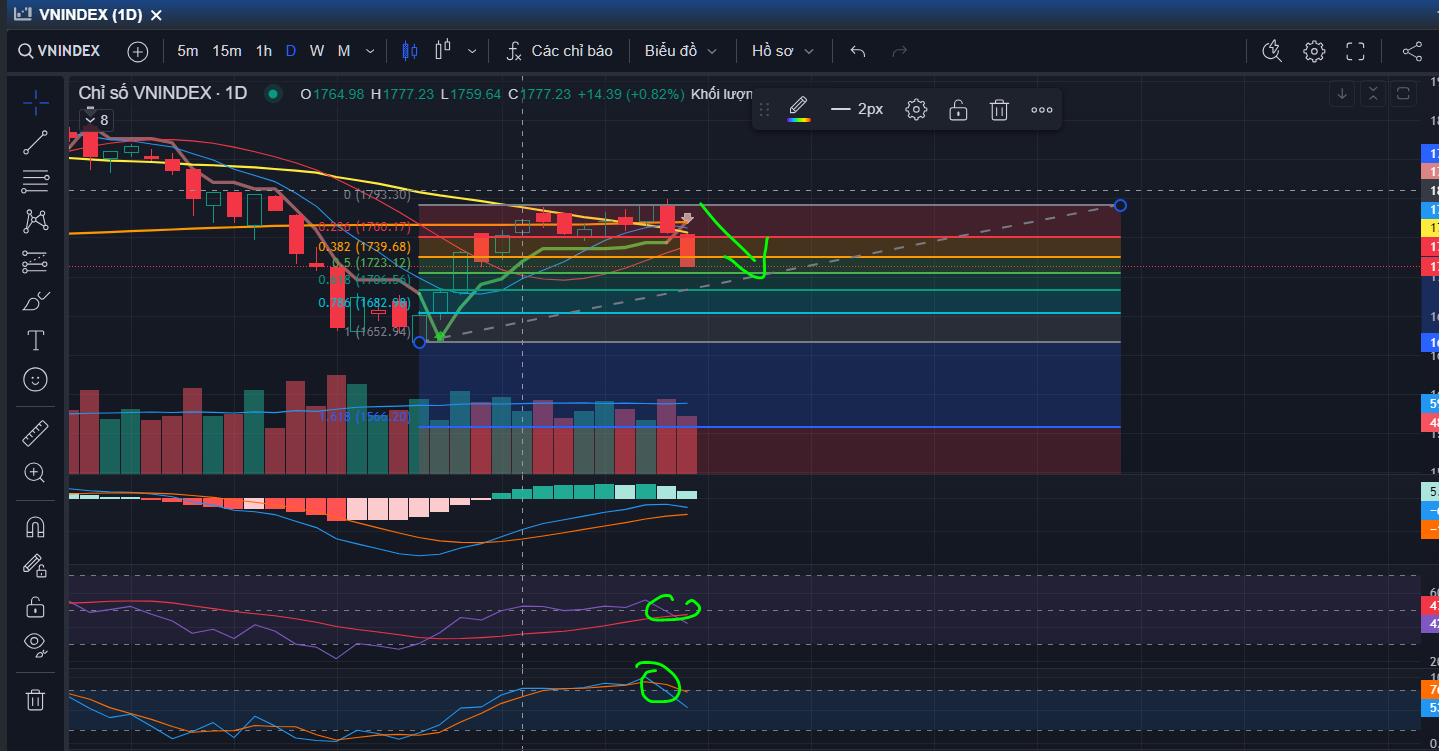Open the Fibonacci and horizontal lines tool

pos(35,182)
